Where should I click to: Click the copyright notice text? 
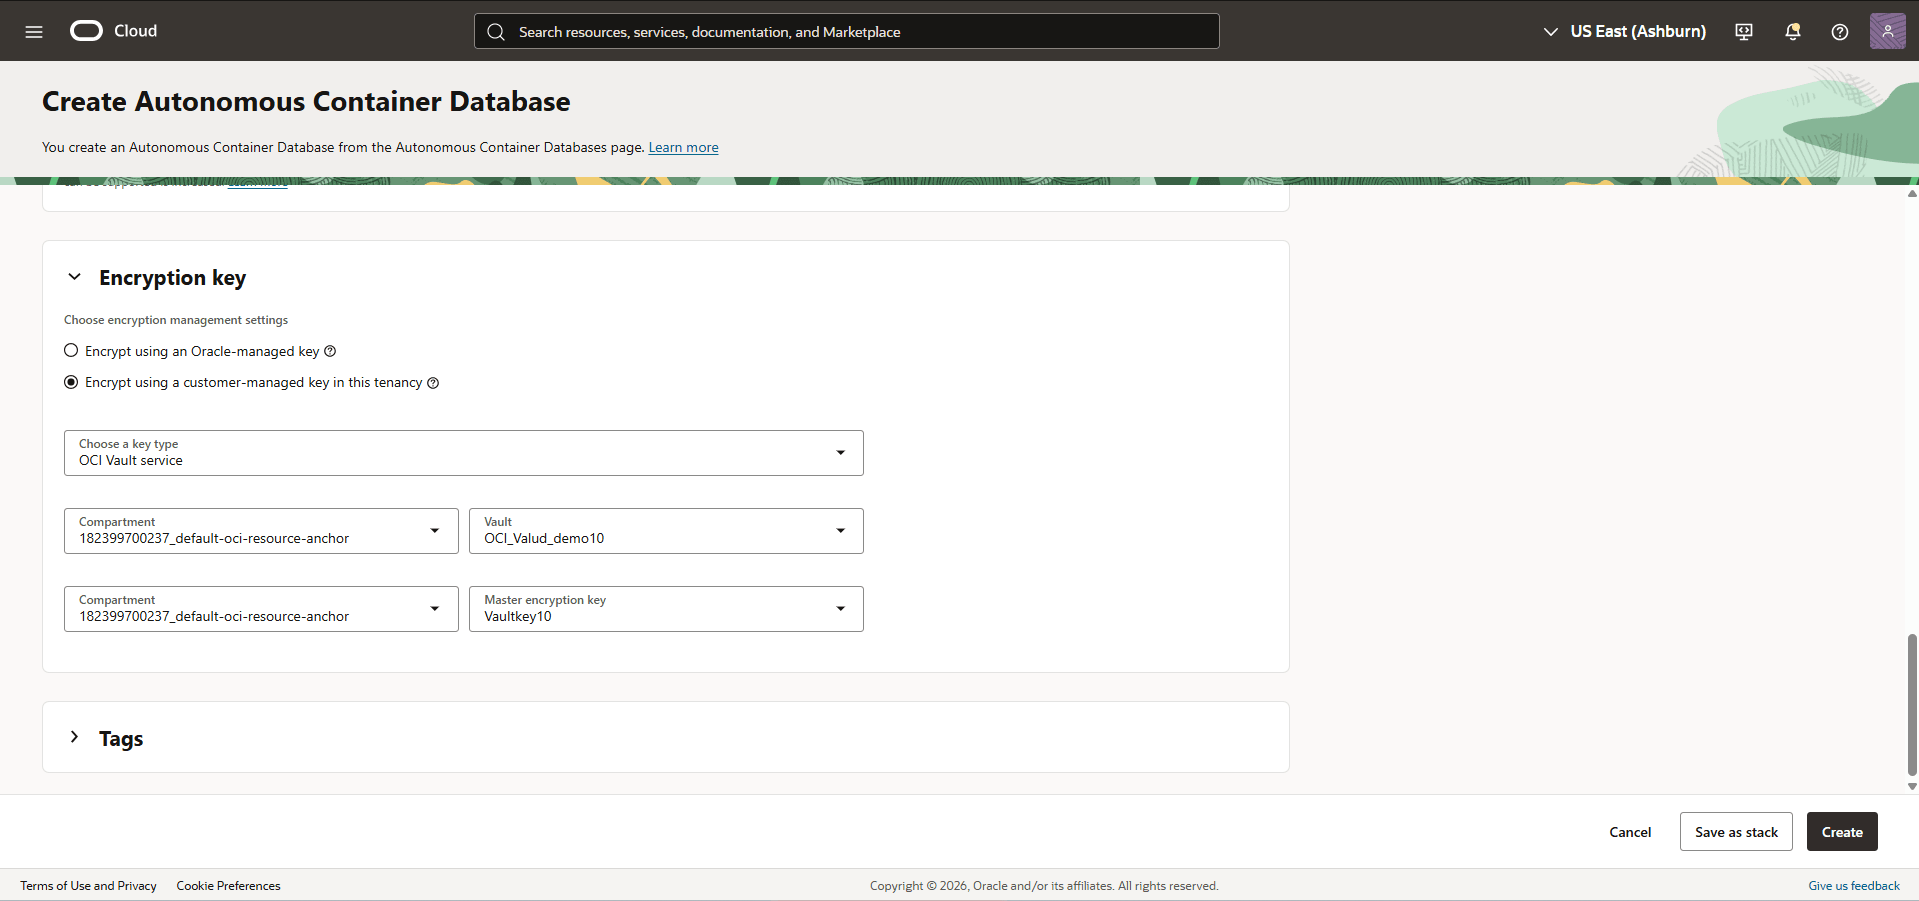[1044, 886]
